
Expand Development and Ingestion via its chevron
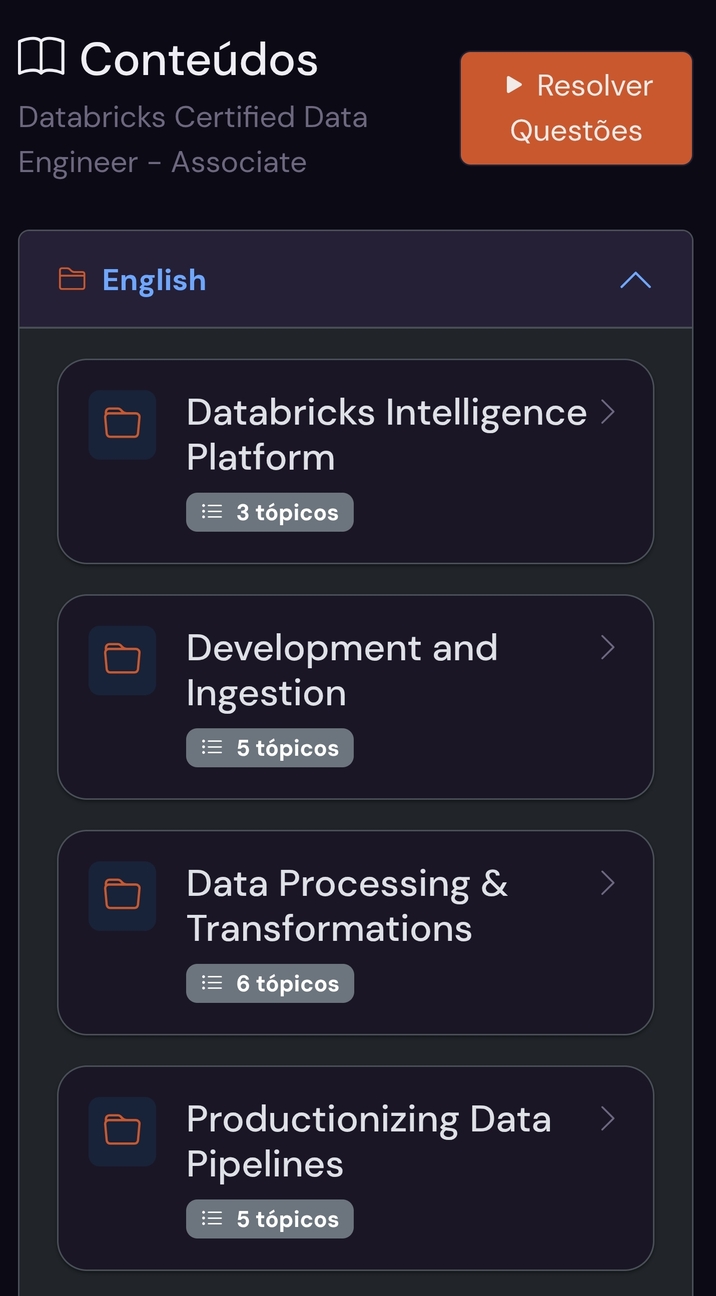607,648
